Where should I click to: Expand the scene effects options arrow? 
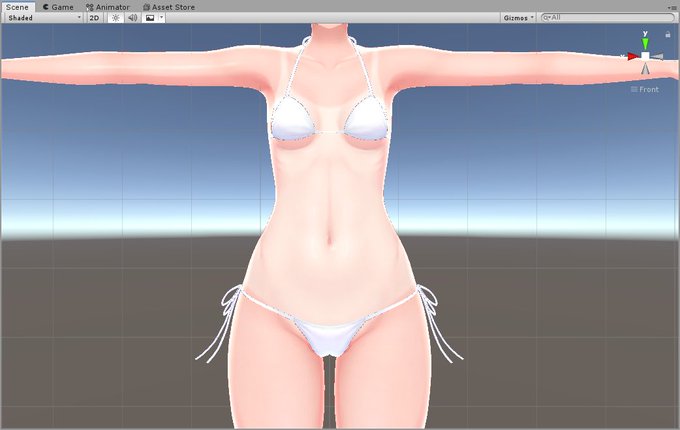[161, 18]
